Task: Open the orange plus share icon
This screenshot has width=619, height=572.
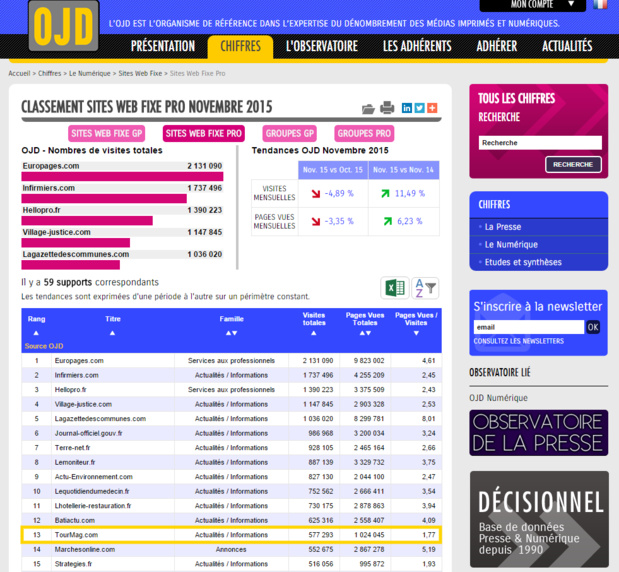Action: [432, 108]
